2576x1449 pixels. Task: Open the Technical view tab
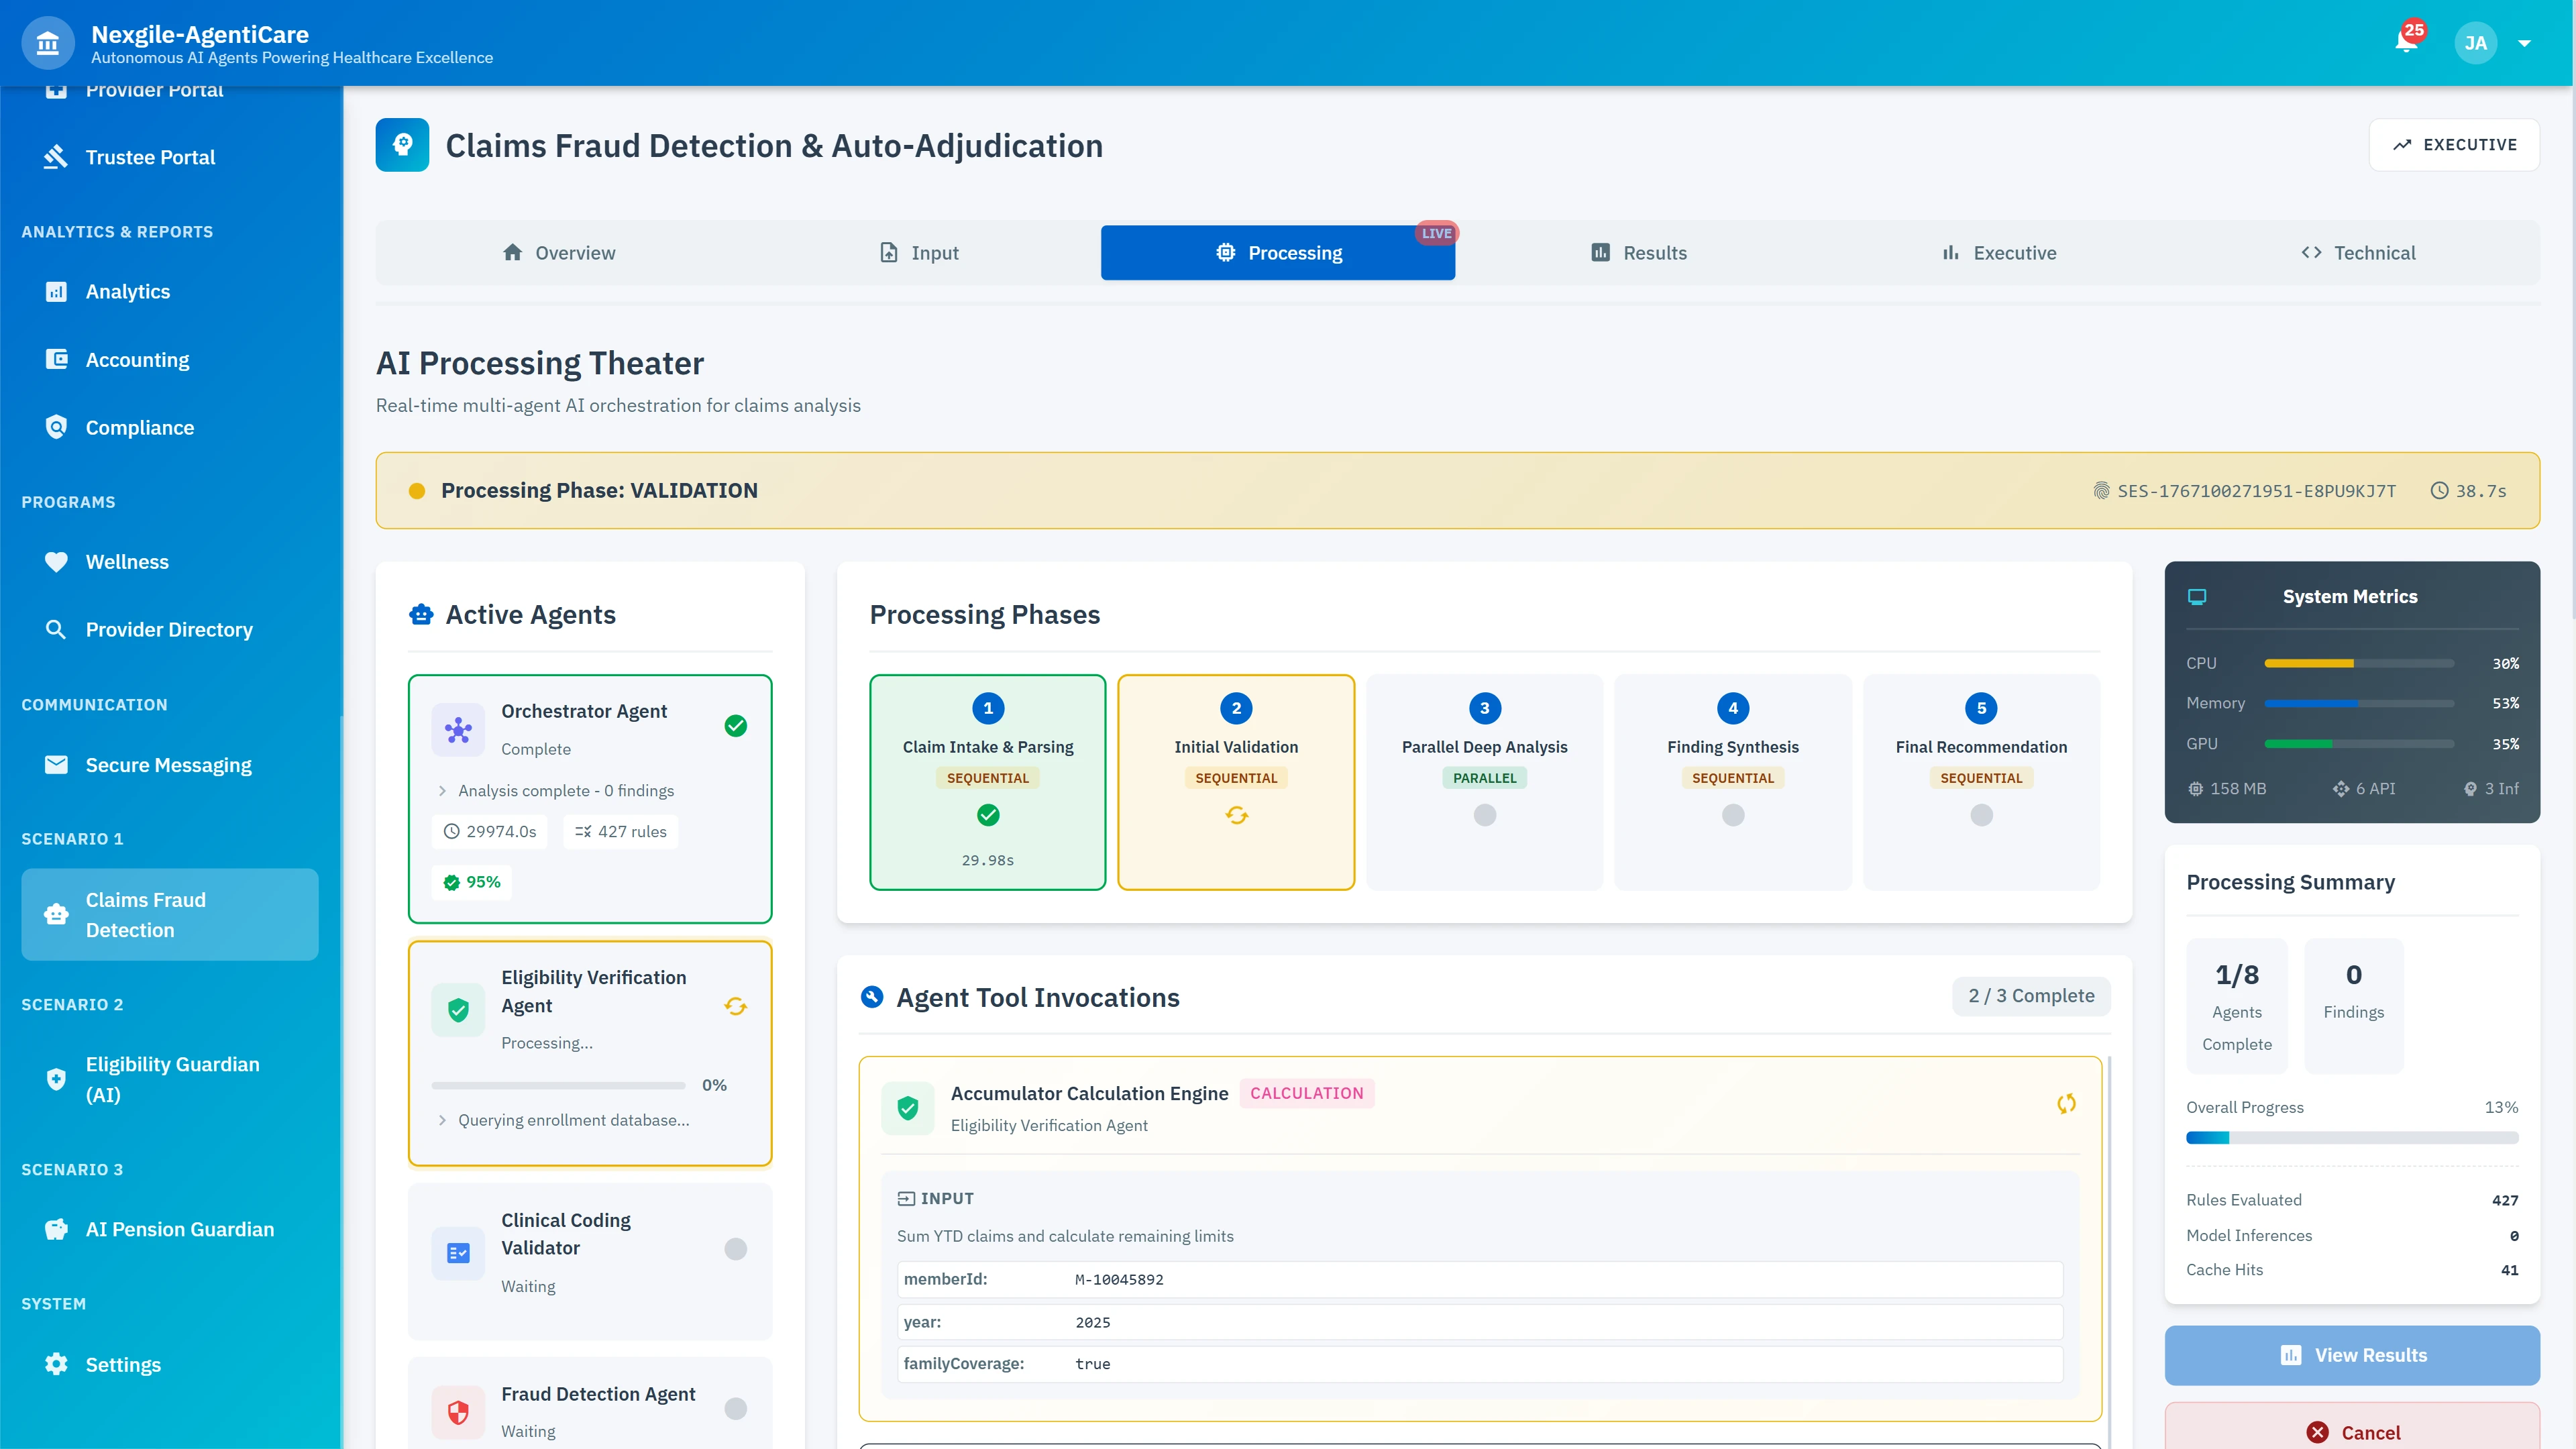point(2358,252)
